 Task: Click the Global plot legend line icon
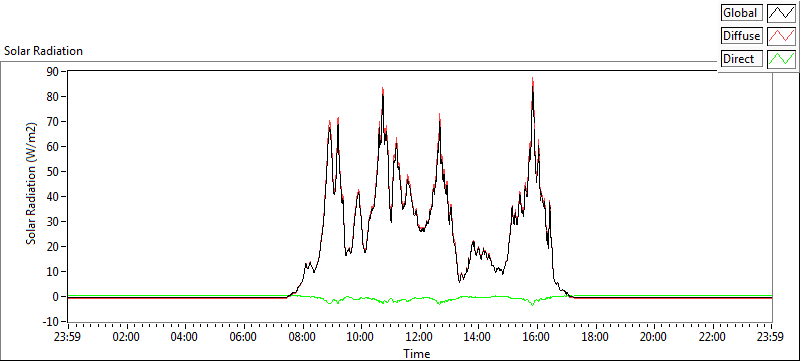(782, 12)
